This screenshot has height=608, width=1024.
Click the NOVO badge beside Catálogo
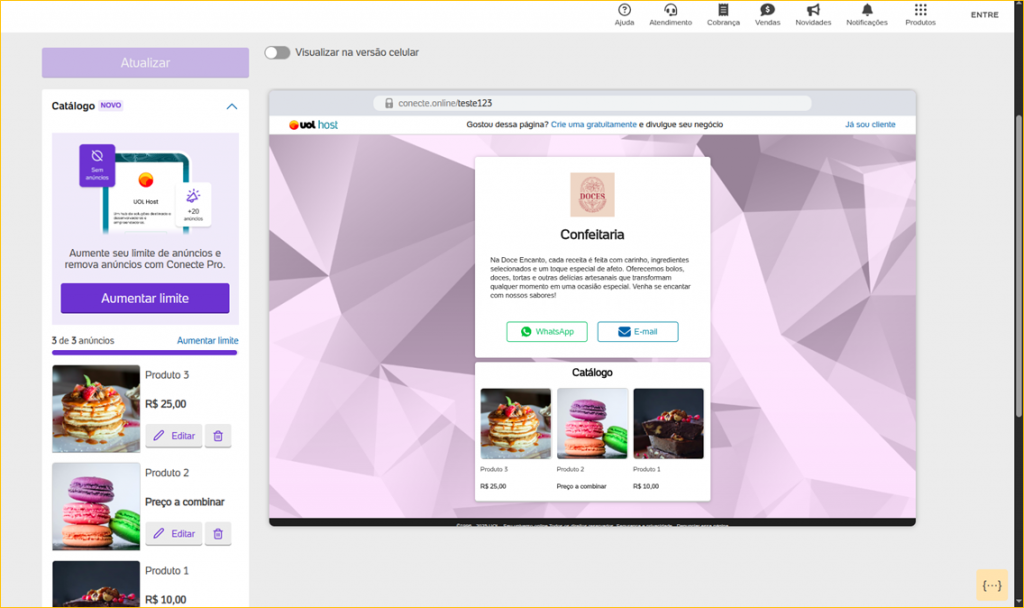[110, 105]
